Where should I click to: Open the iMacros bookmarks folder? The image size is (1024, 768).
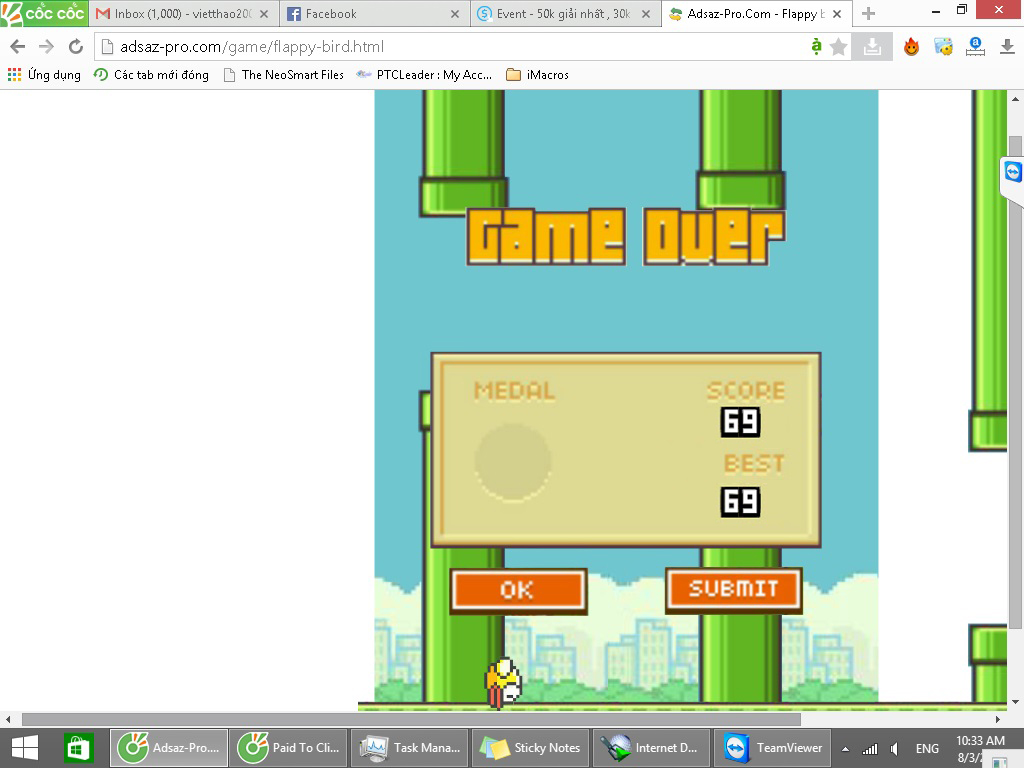coord(537,74)
